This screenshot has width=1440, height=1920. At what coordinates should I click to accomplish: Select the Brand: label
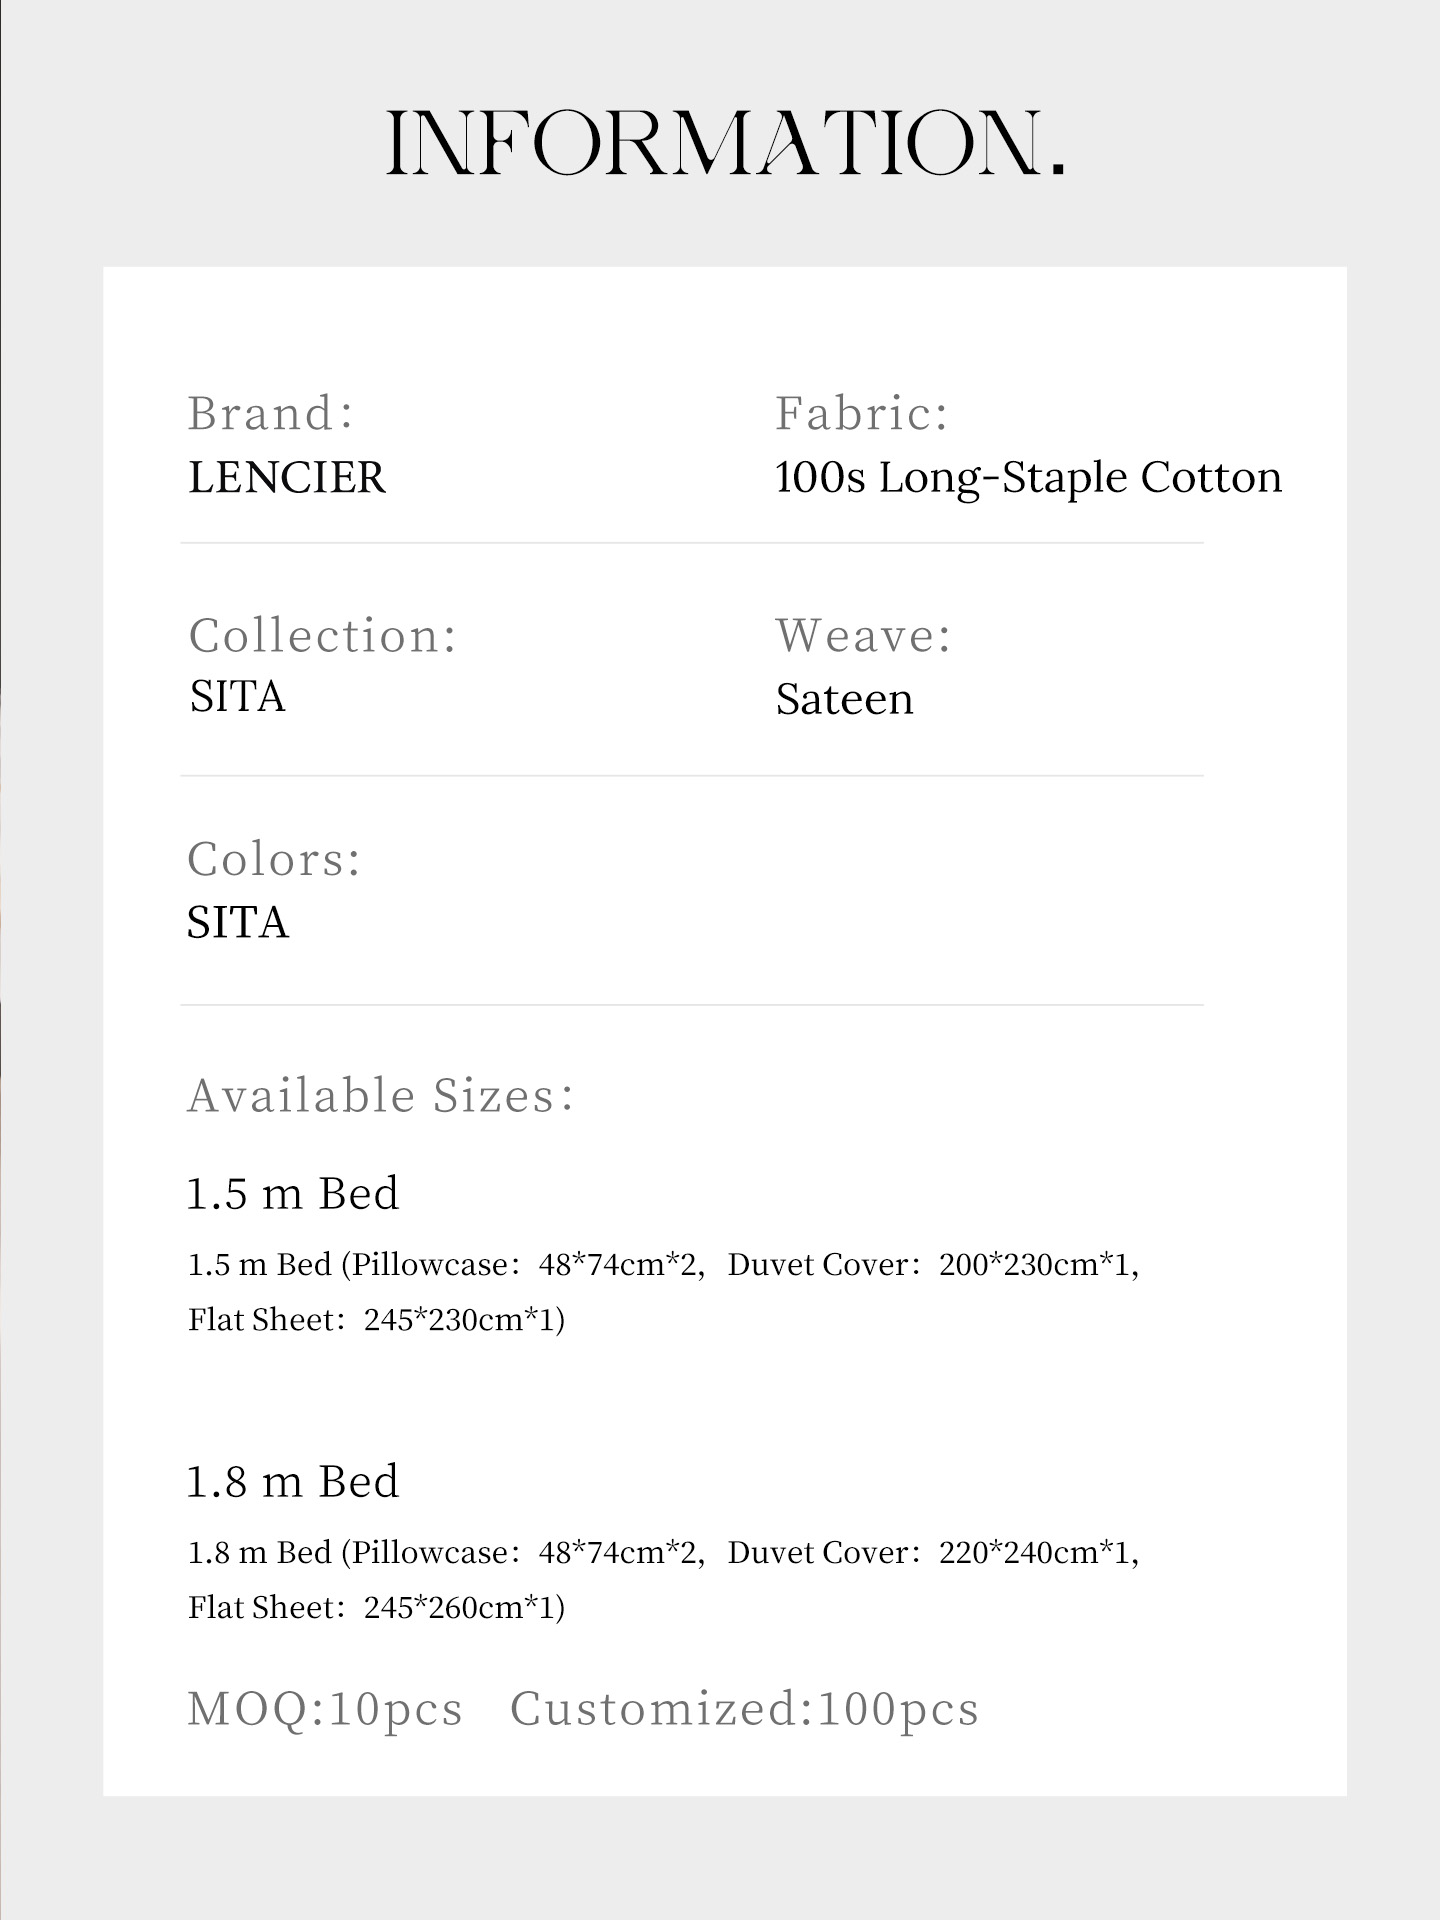(x=271, y=413)
